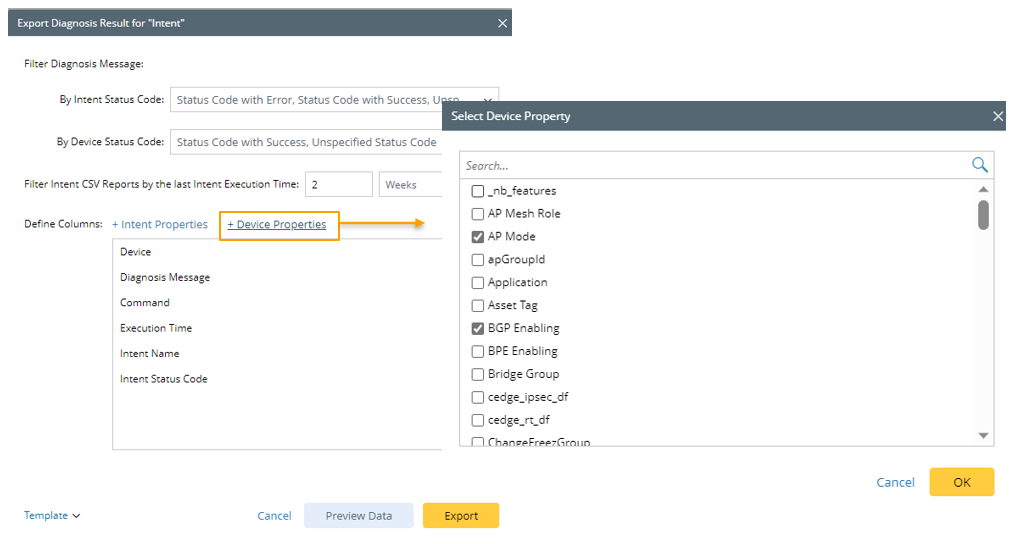1014x544 pixels.
Task: Click the Preview Data button
Action: click(x=358, y=516)
